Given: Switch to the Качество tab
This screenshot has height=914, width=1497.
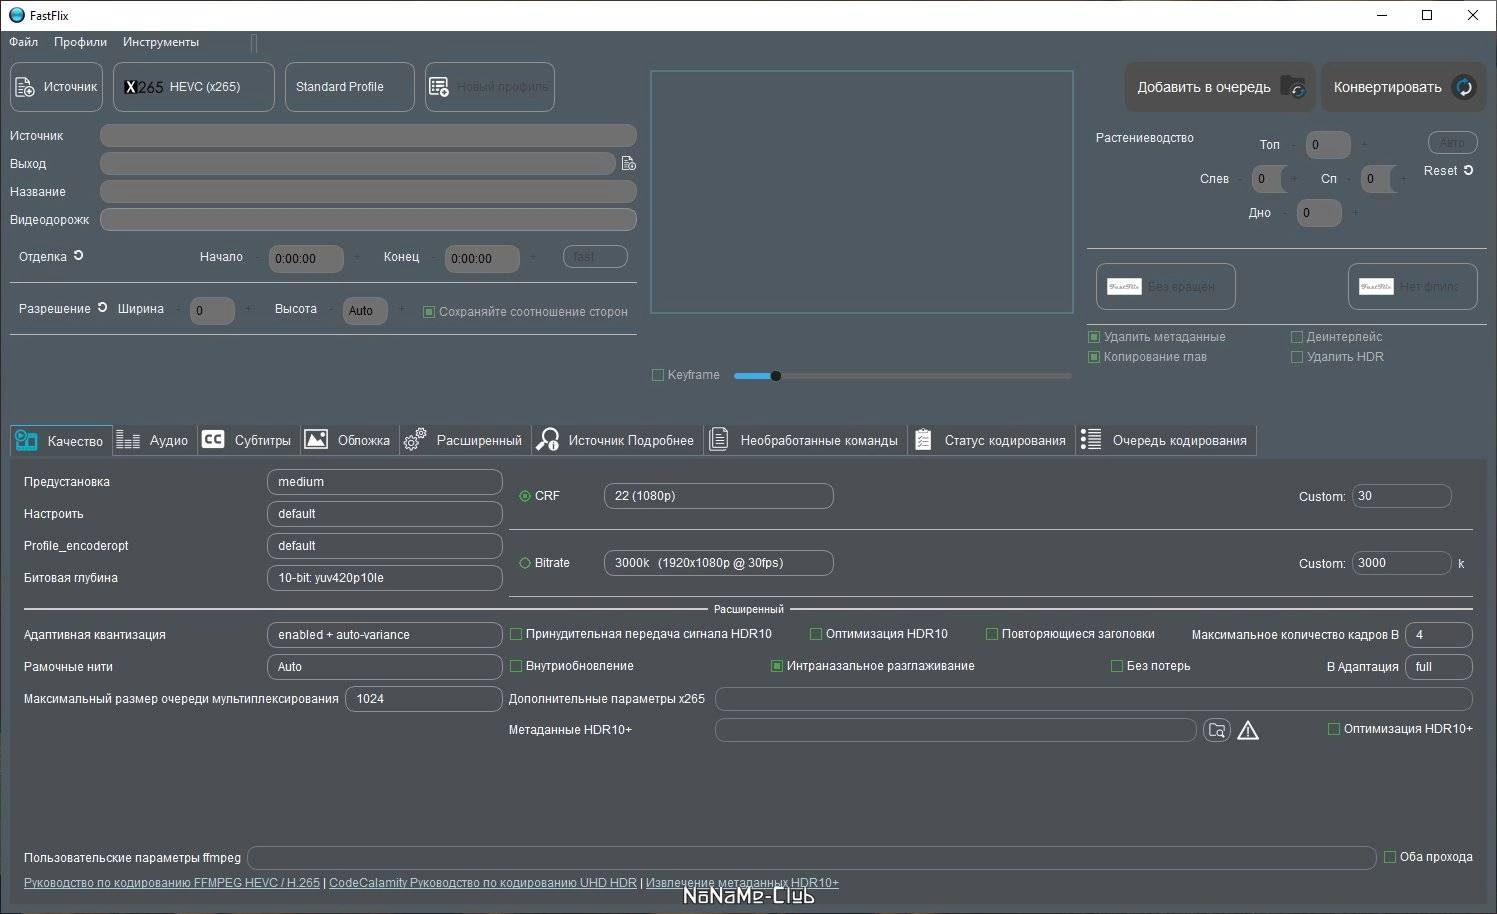Looking at the screenshot, I should pos(61,440).
